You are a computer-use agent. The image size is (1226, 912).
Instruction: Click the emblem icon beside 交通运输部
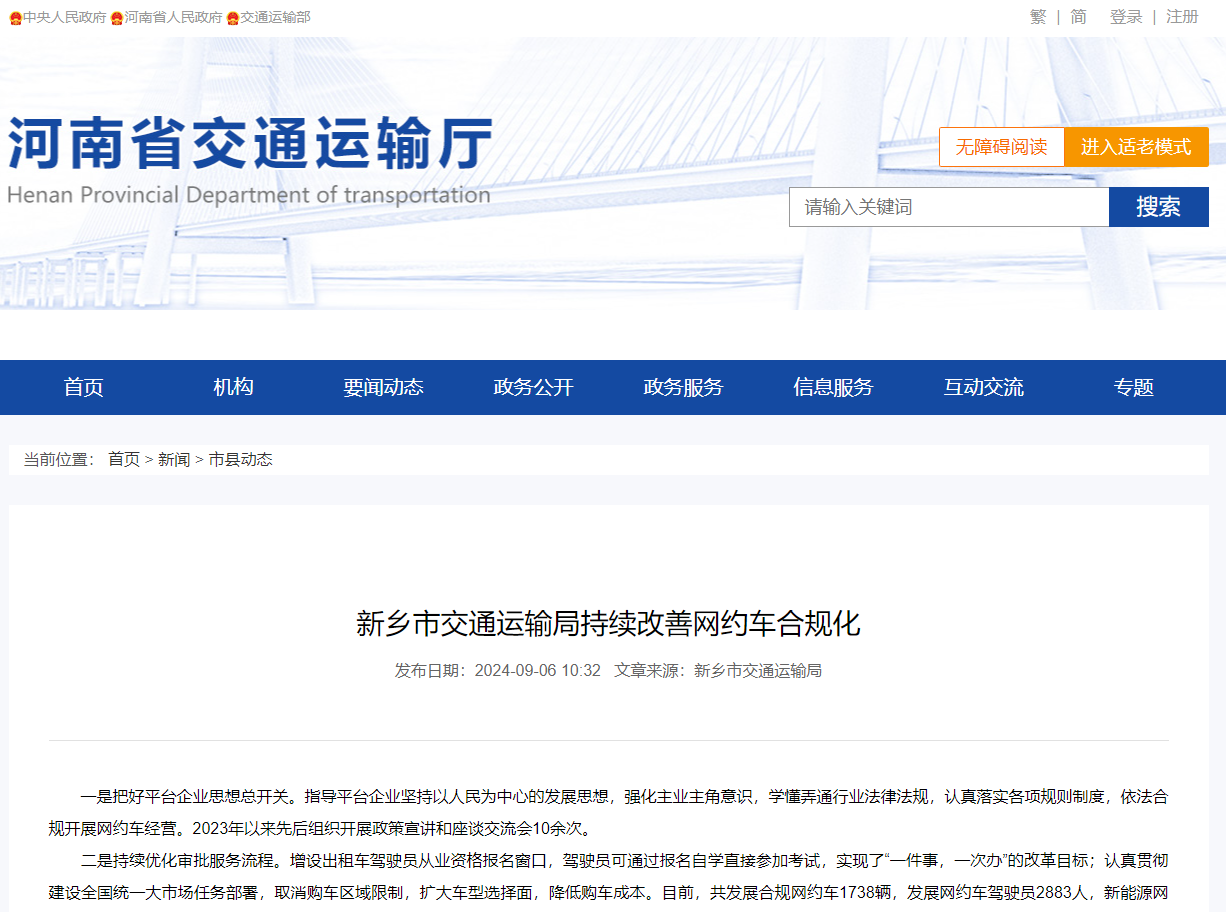tap(233, 18)
